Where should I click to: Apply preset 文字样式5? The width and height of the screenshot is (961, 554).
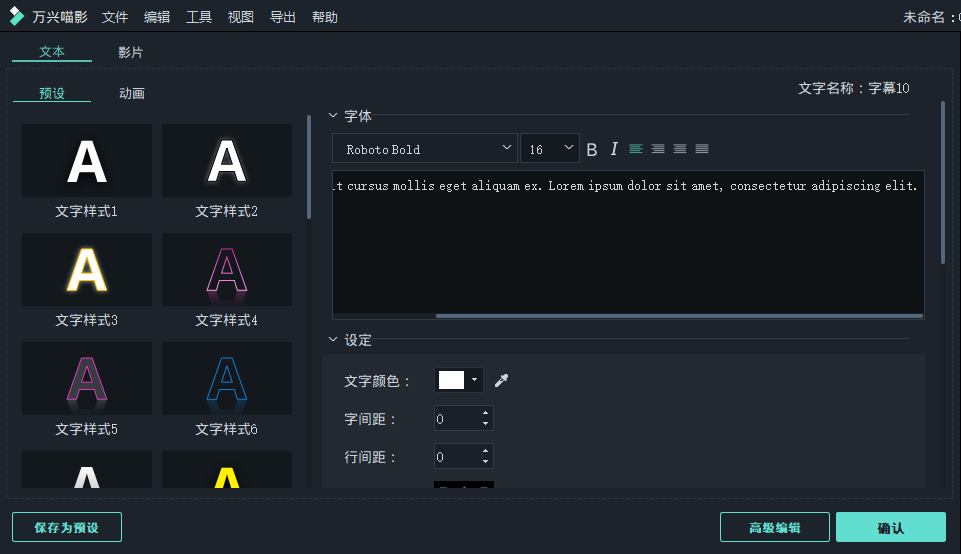tap(87, 378)
